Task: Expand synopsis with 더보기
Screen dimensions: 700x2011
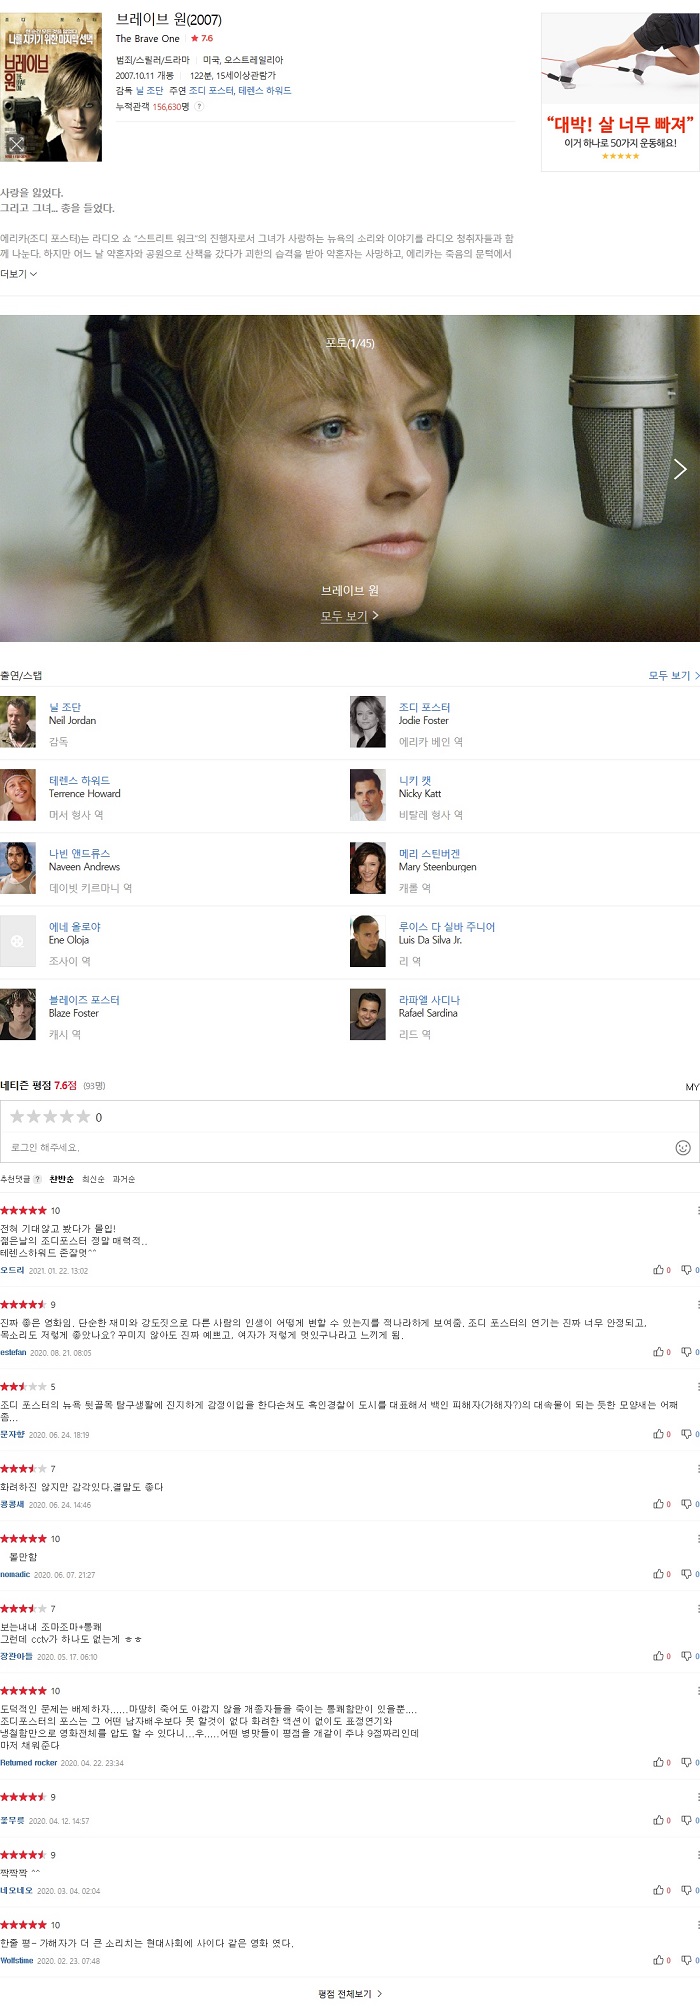Action: pyautogui.click(x=19, y=273)
